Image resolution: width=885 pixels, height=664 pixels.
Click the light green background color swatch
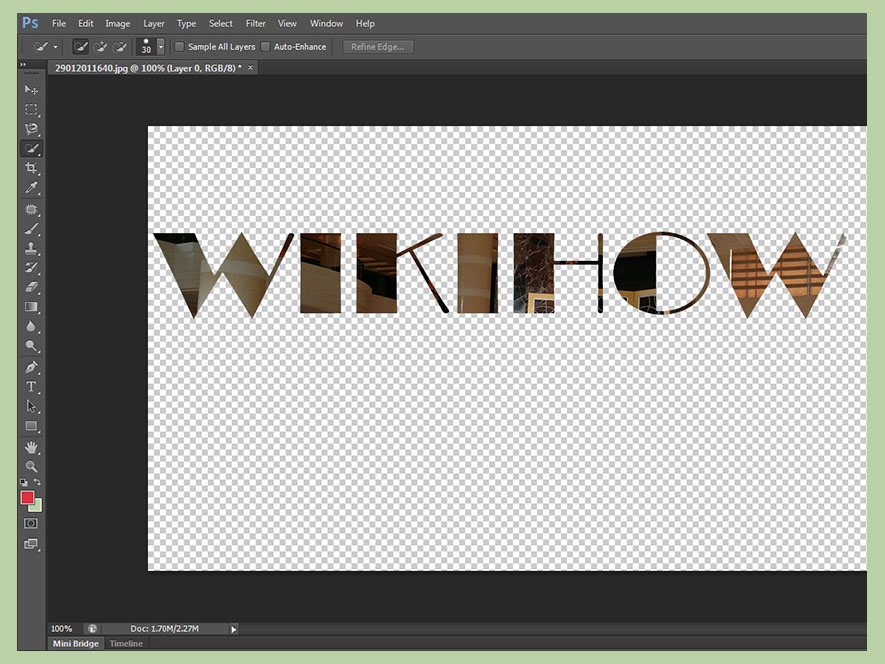click(37, 506)
